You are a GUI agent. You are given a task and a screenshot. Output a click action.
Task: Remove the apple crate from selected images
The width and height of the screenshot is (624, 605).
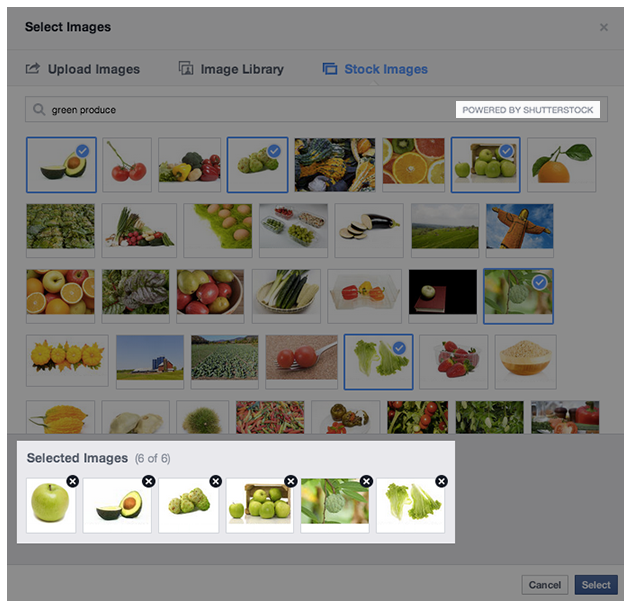click(x=291, y=481)
